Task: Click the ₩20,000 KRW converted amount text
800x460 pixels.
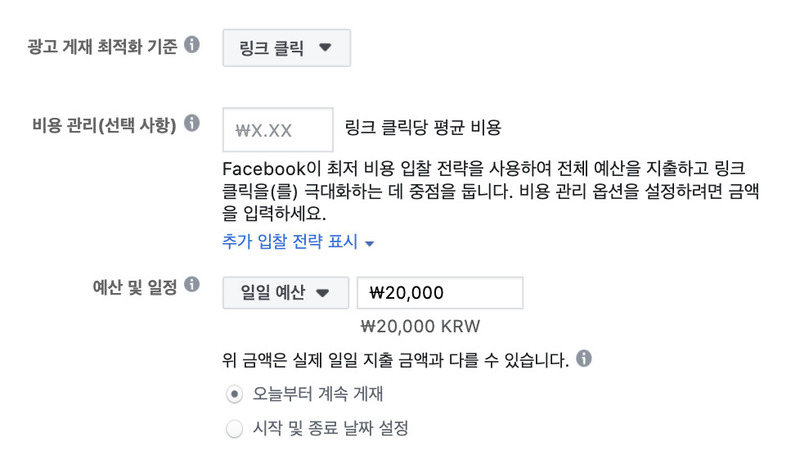Action: [x=420, y=326]
